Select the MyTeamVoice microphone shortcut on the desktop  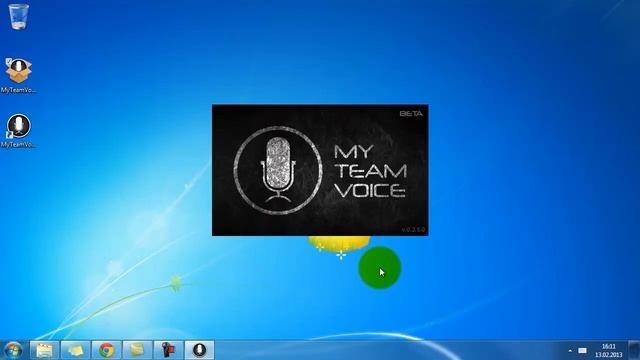point(18,131)
